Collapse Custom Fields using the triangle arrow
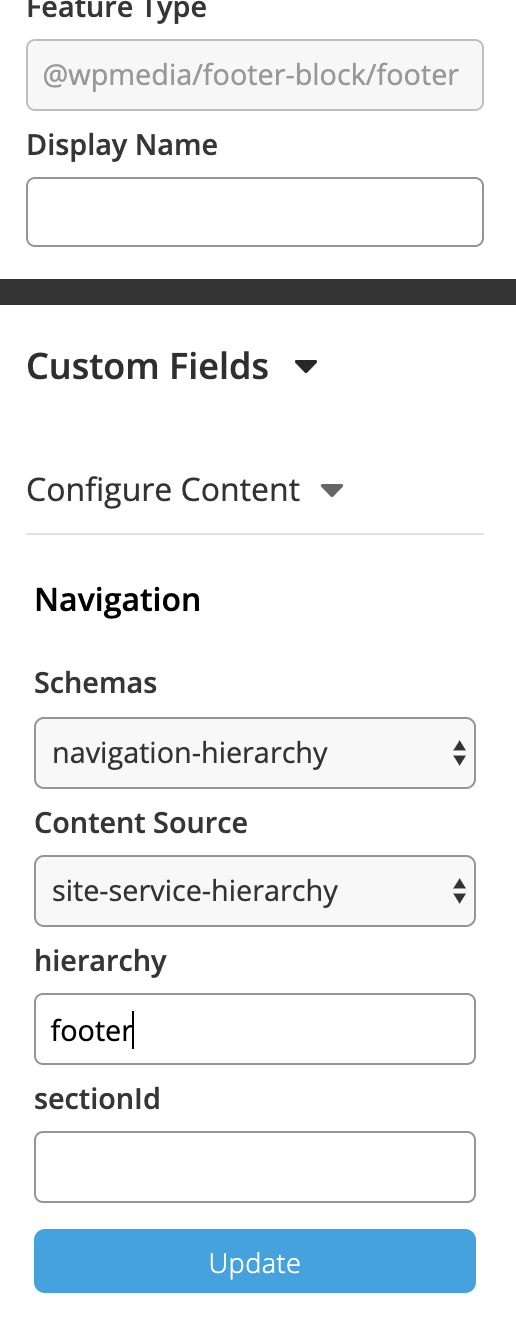Screen dimensions: 516x1338 click(x=306, y=367)
